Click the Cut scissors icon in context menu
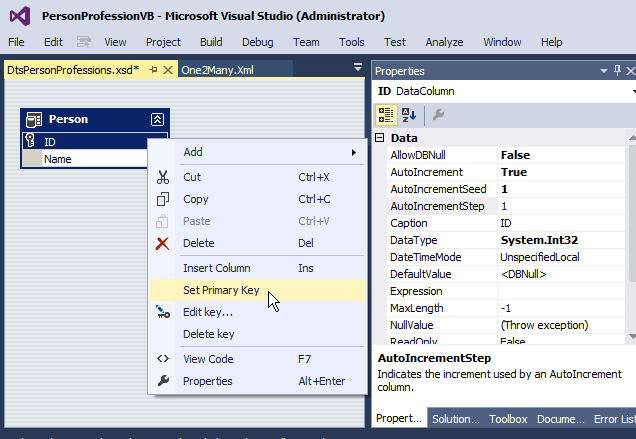Viewport: 636px width, 439px height. pyautogui.click(x=163, y=177)
